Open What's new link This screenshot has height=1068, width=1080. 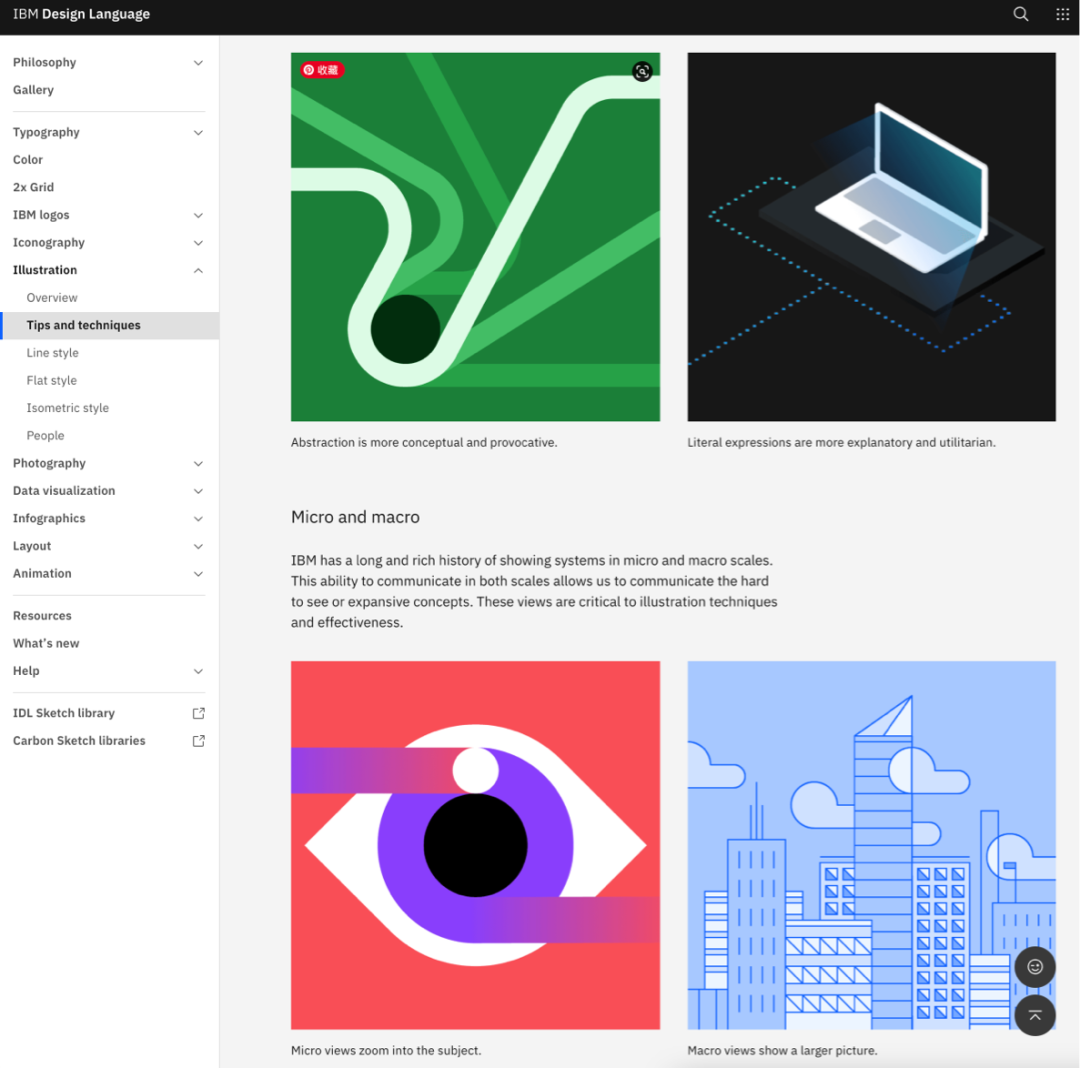[x=46, y=643]
